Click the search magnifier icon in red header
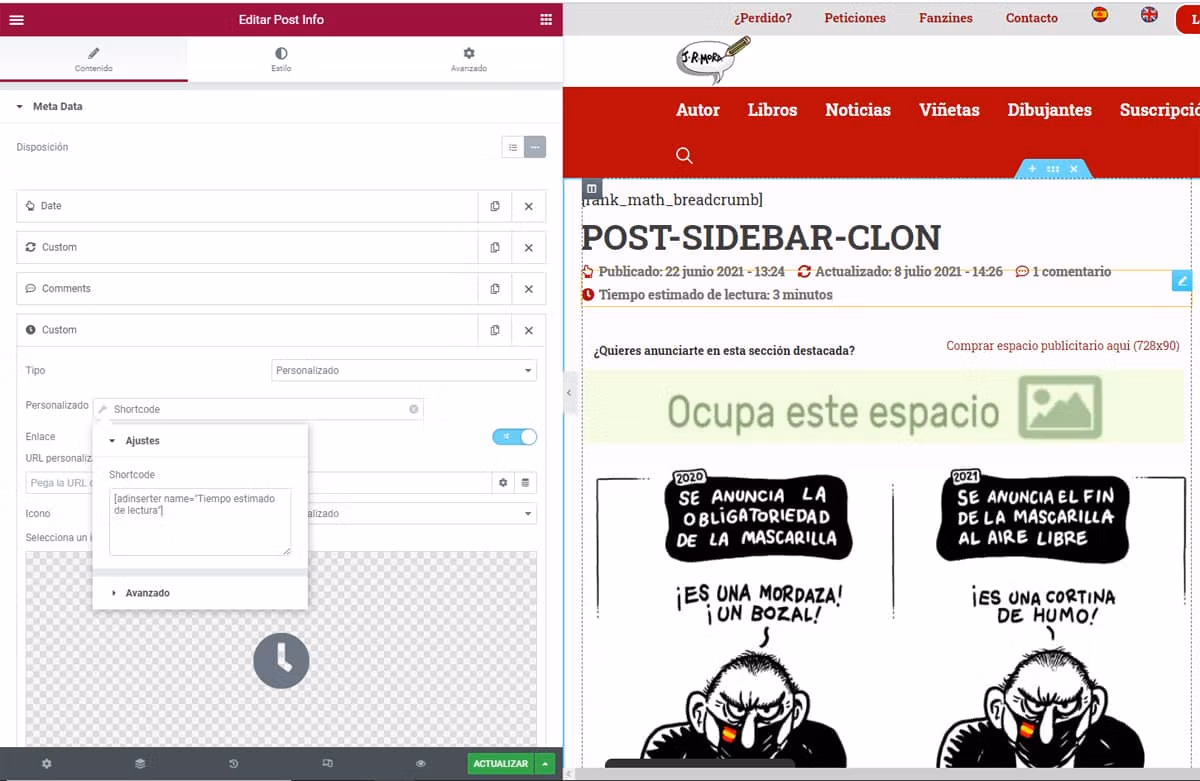The height and width of the screenshot is (781, 1200). coord(684,155)
